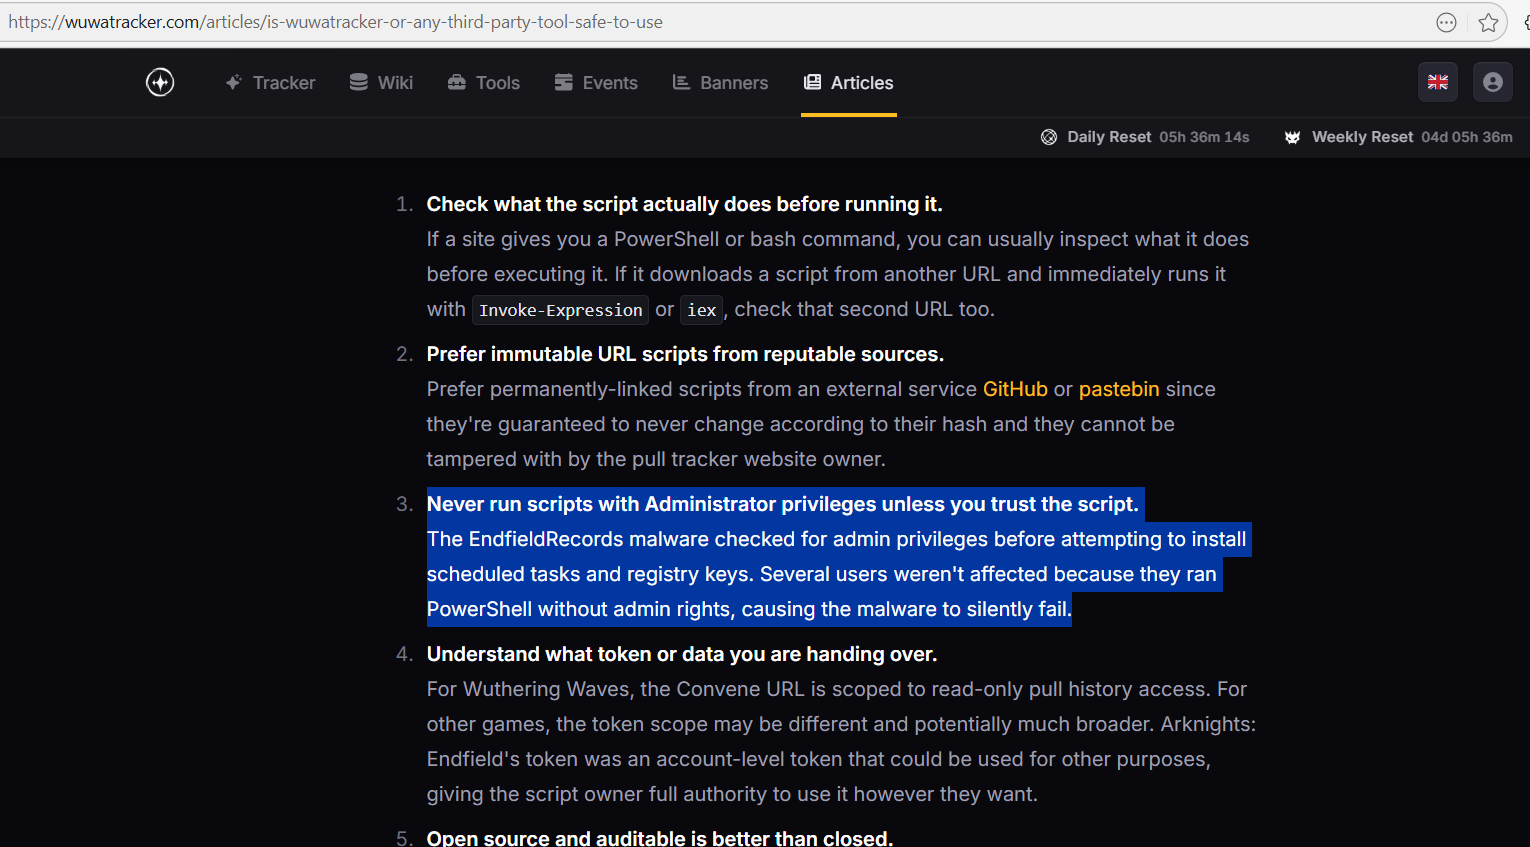
Task: Click heading "Open source and auditable is better"
Action: (x=660, y=838)
